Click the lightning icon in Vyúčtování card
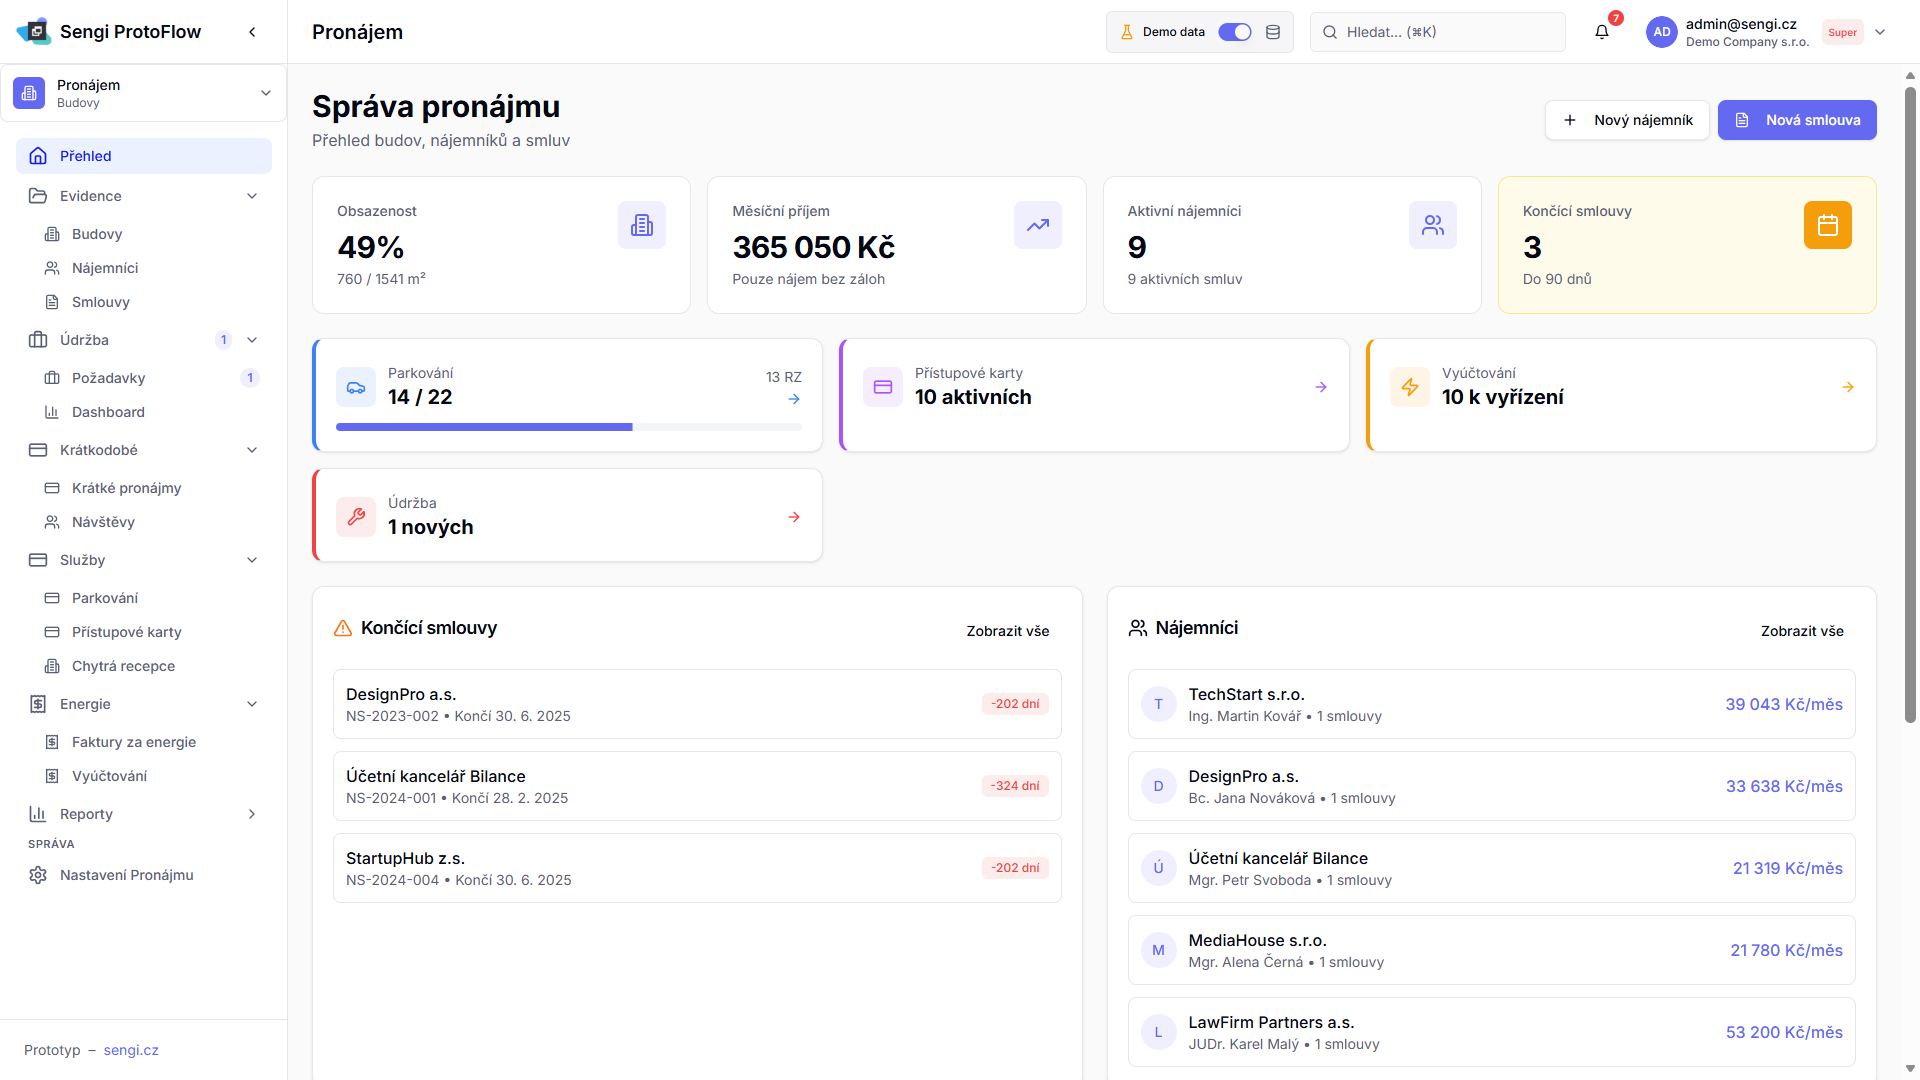The width and height of the screenshot is (1920, 1080). 1409,387
